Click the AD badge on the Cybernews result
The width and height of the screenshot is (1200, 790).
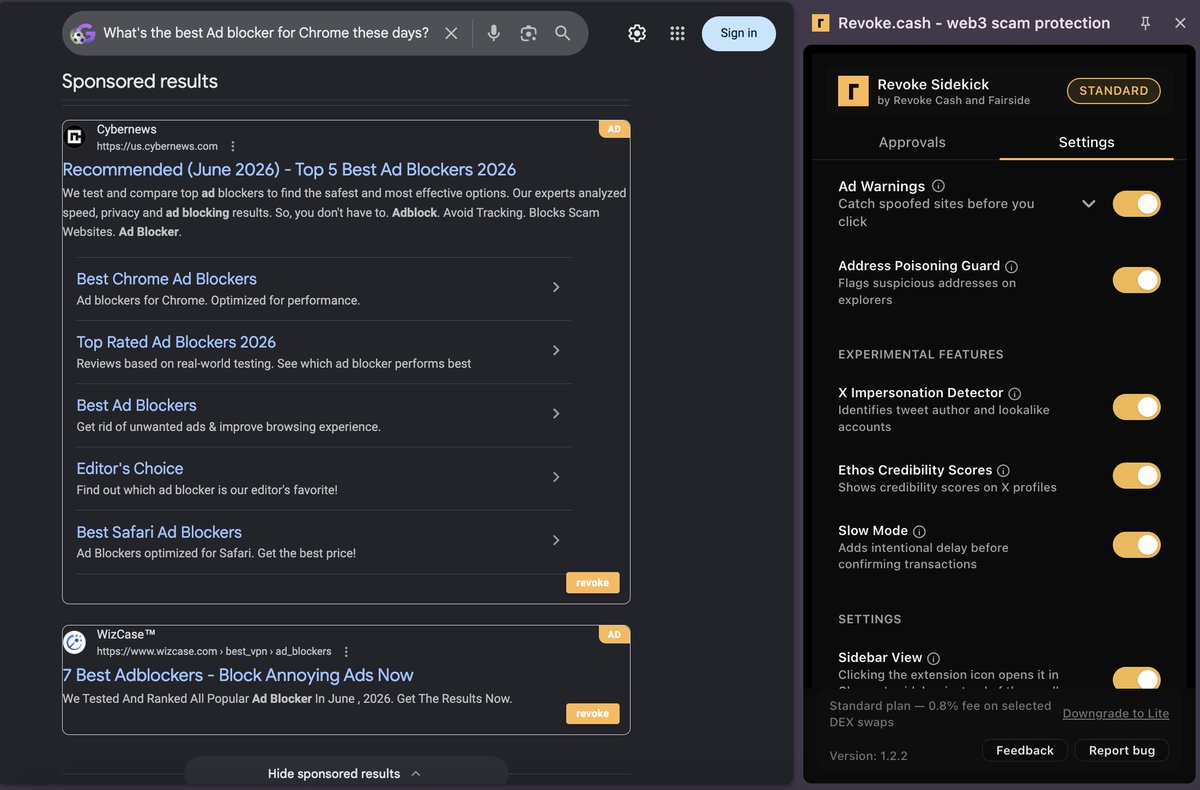click(614, 129)
